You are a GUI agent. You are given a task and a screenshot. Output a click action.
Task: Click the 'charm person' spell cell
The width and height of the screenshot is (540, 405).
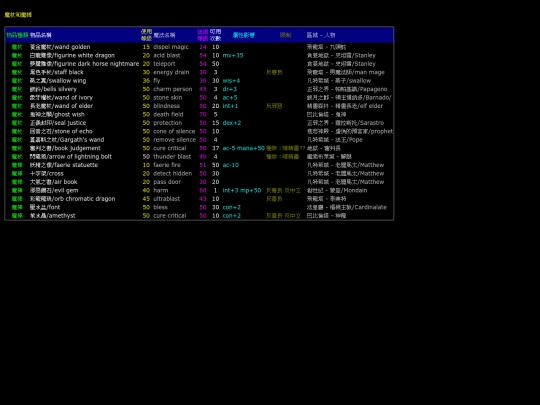[173, 89]
